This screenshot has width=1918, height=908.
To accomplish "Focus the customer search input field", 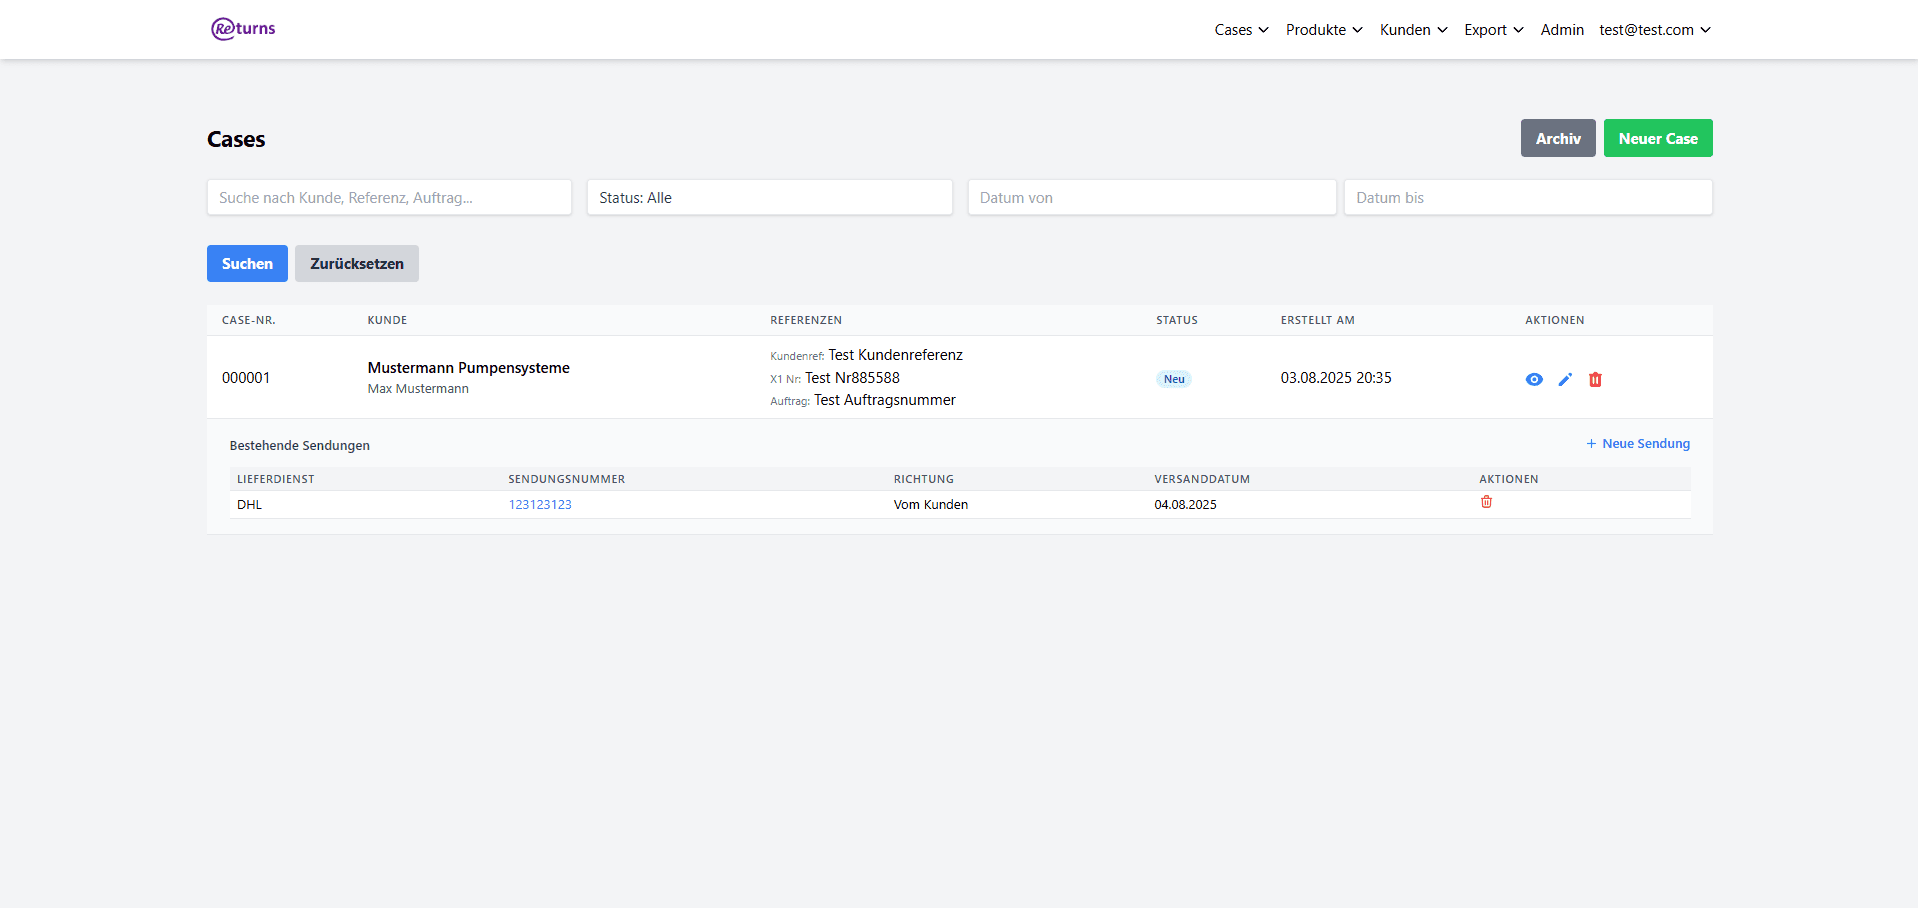I will click(389, 198).
